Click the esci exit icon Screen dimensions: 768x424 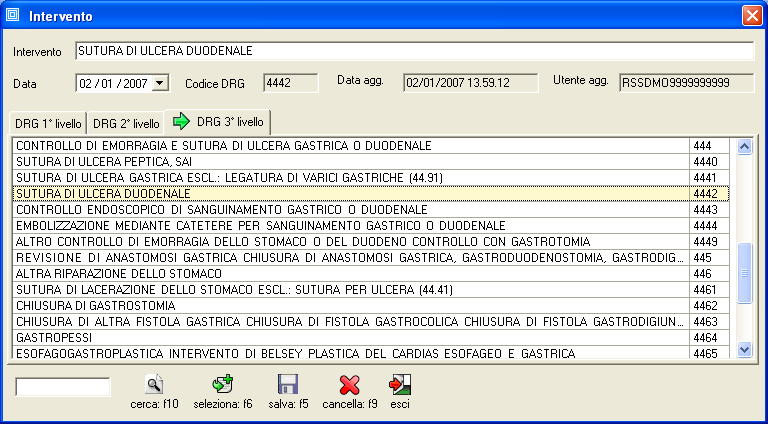tap(400, 384)
